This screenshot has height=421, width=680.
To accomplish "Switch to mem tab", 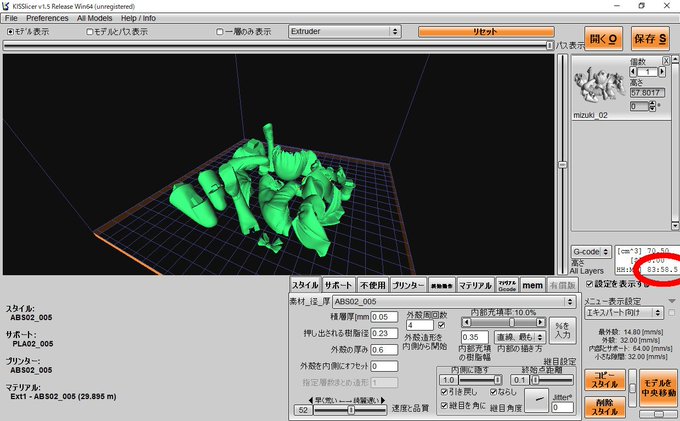I will 533,285.
